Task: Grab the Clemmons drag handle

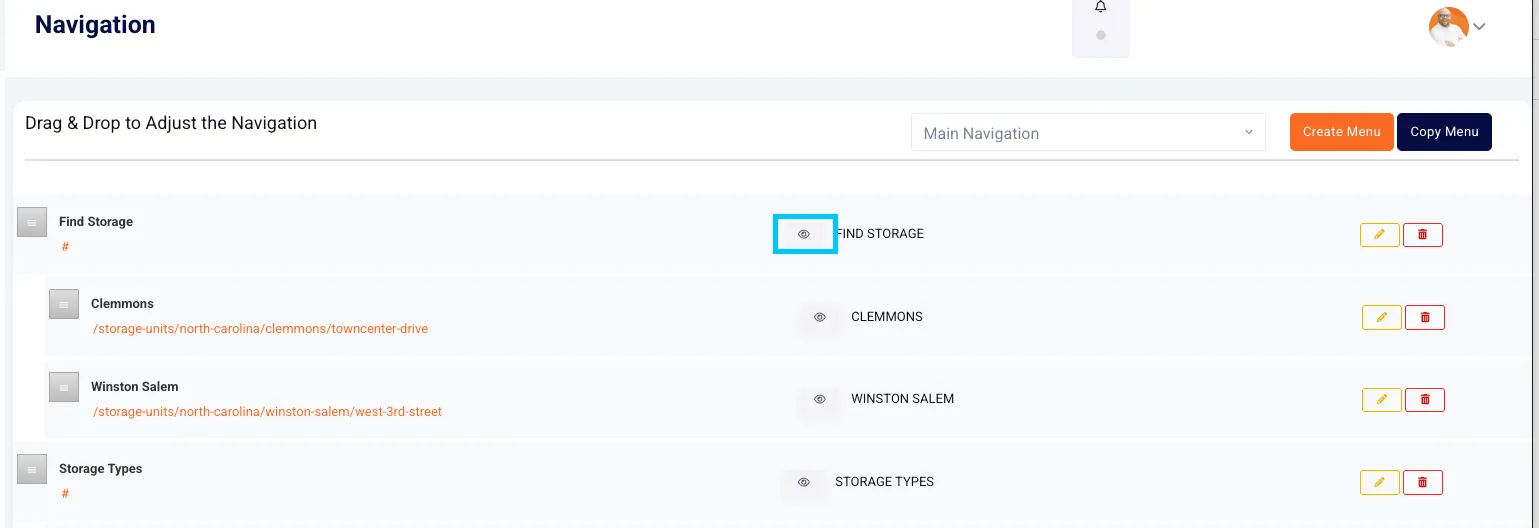Action: click(64, 304)
